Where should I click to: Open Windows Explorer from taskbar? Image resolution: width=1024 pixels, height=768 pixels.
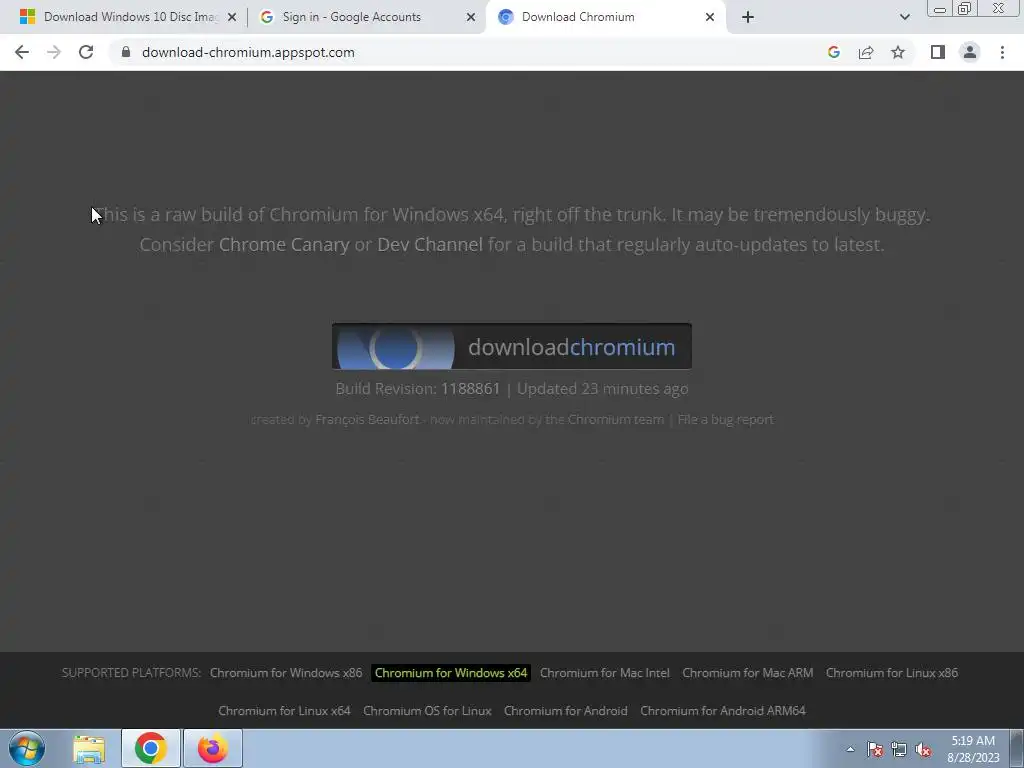pyautogui.click(x=89, y=748)
